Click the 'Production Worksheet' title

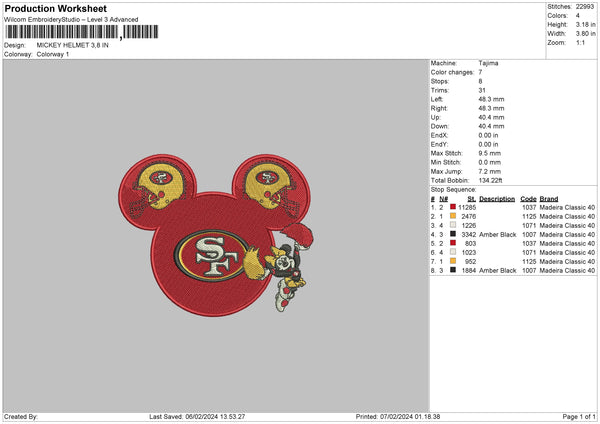click(x=56, y=9)
